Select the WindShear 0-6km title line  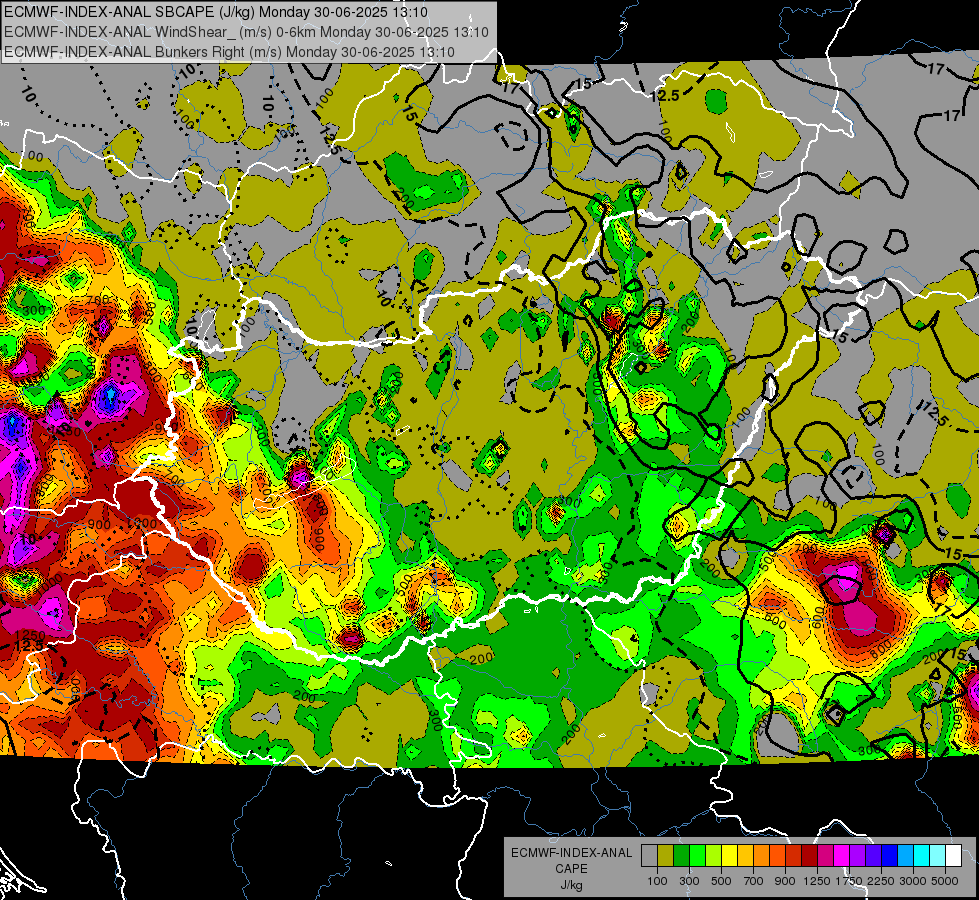246,32
